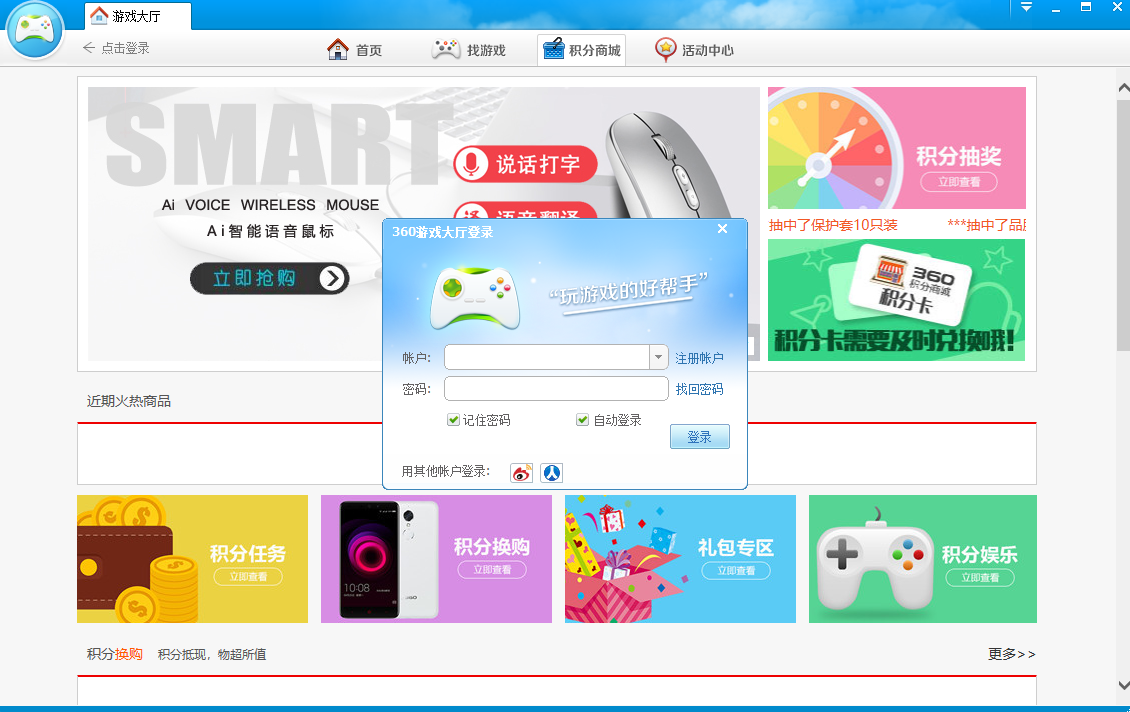
Task: Click the 积分换购 section heading
Action: coord(115,654)
